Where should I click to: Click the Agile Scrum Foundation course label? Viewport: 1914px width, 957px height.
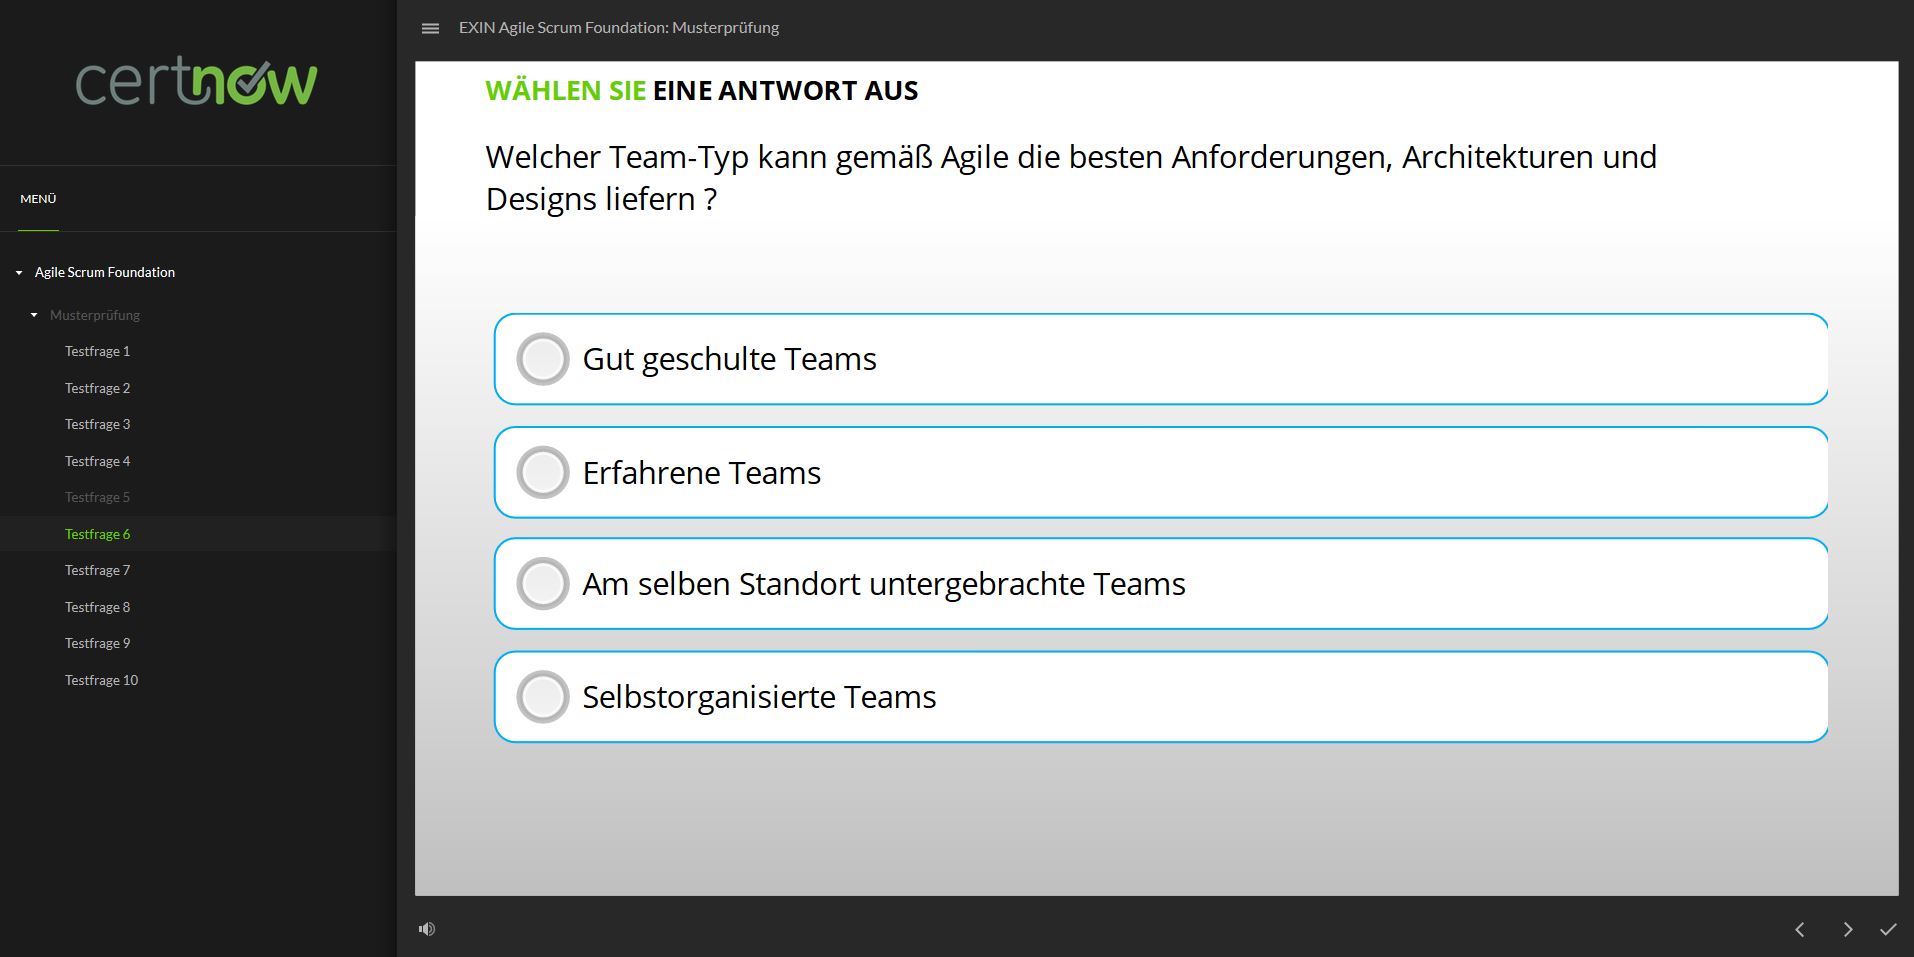(105, 272)
